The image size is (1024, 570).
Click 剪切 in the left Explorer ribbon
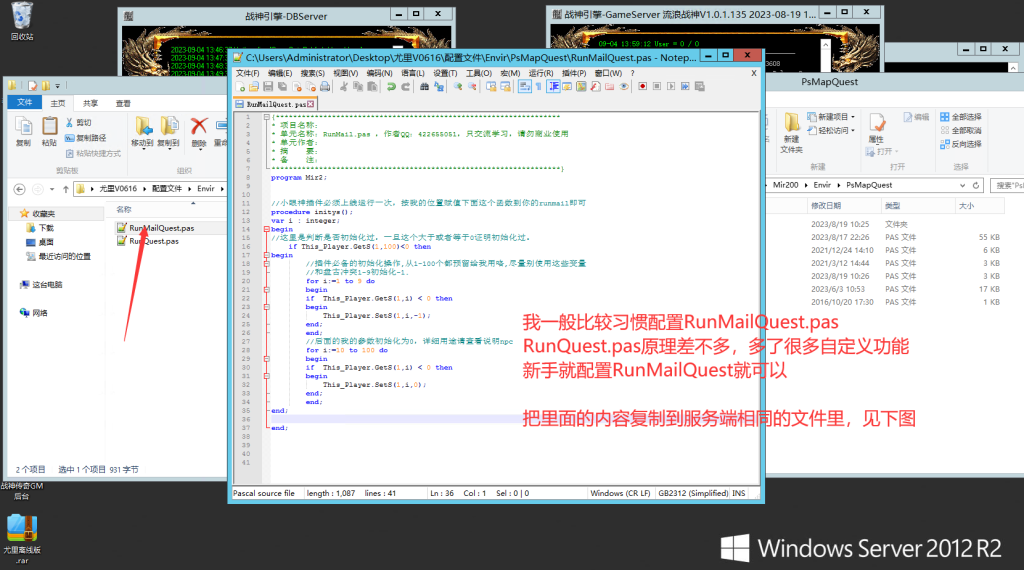pyautogui.click(x=78, y=123)
